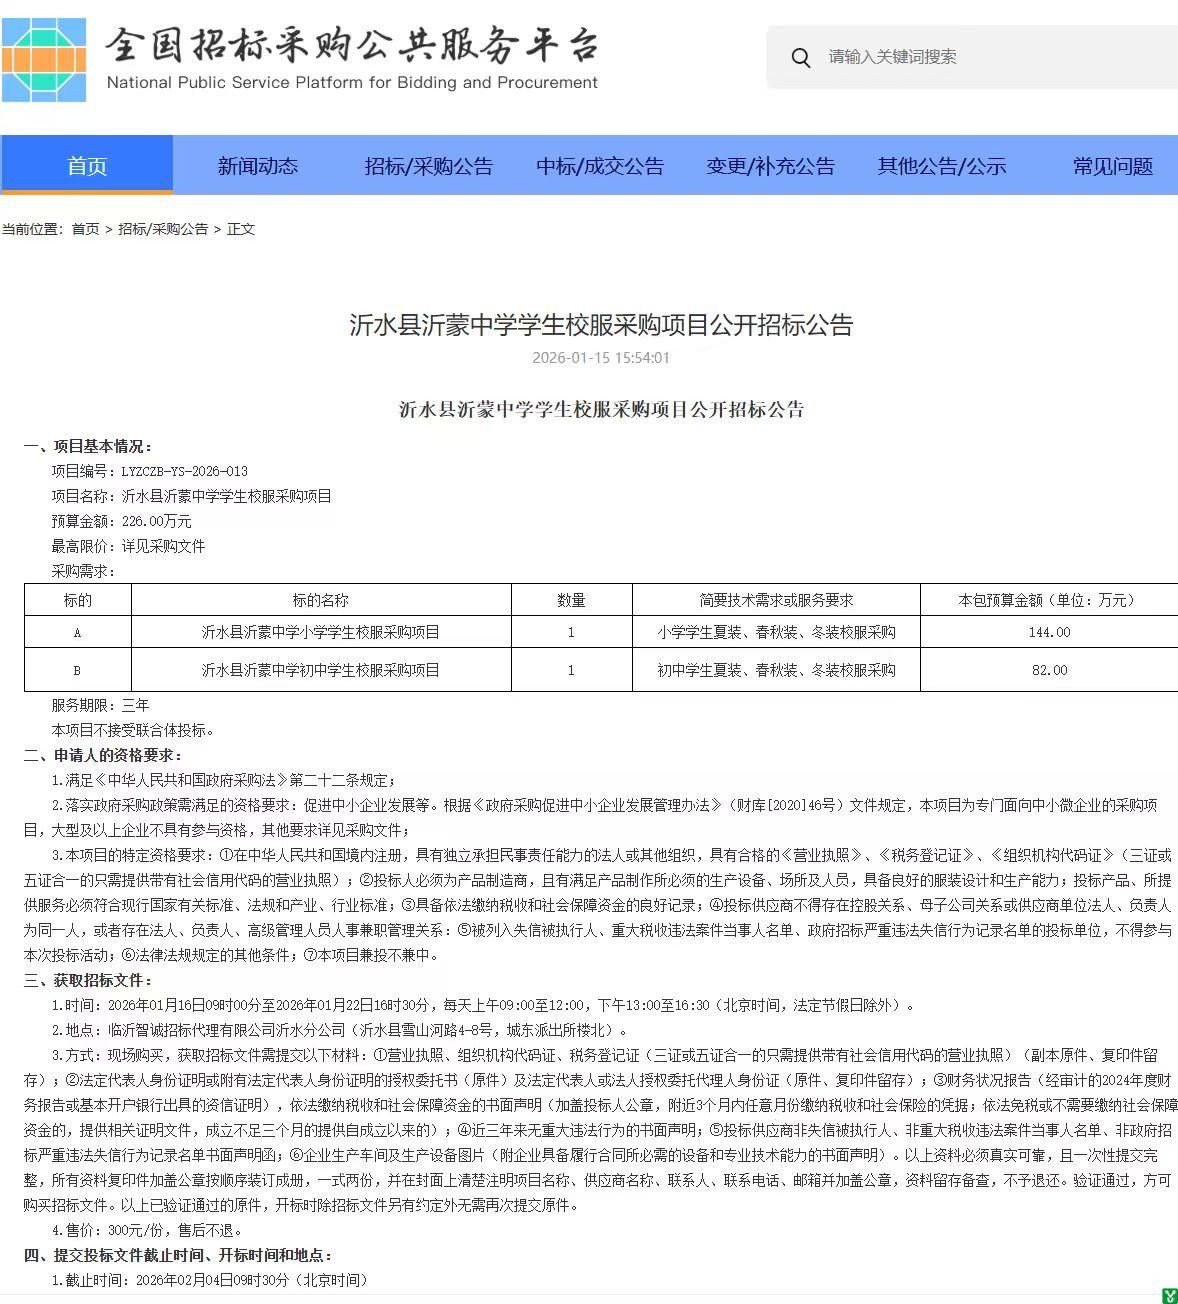Select the package B 初中学生校服采购项目 cell
The image size is (1178, 1304).
[321, 670]
